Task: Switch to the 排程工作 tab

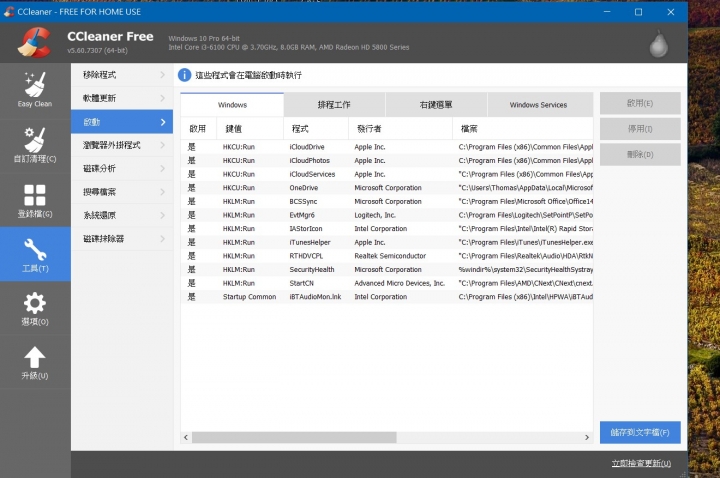Action: tap(334, 105)
